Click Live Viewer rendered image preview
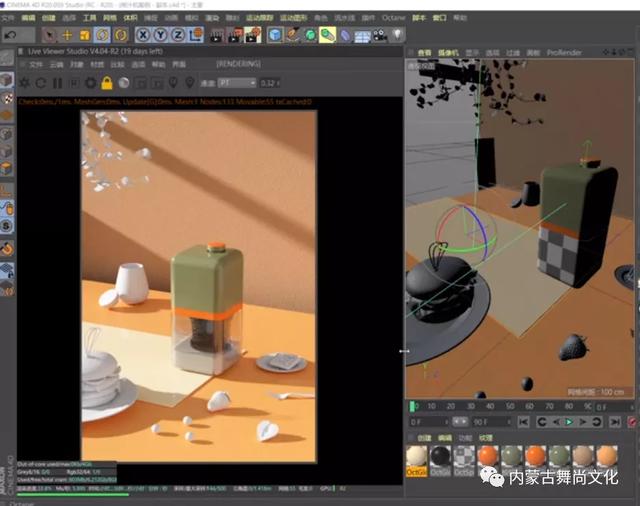The width and height of the screenshot is (640, 506). point(199,286)
